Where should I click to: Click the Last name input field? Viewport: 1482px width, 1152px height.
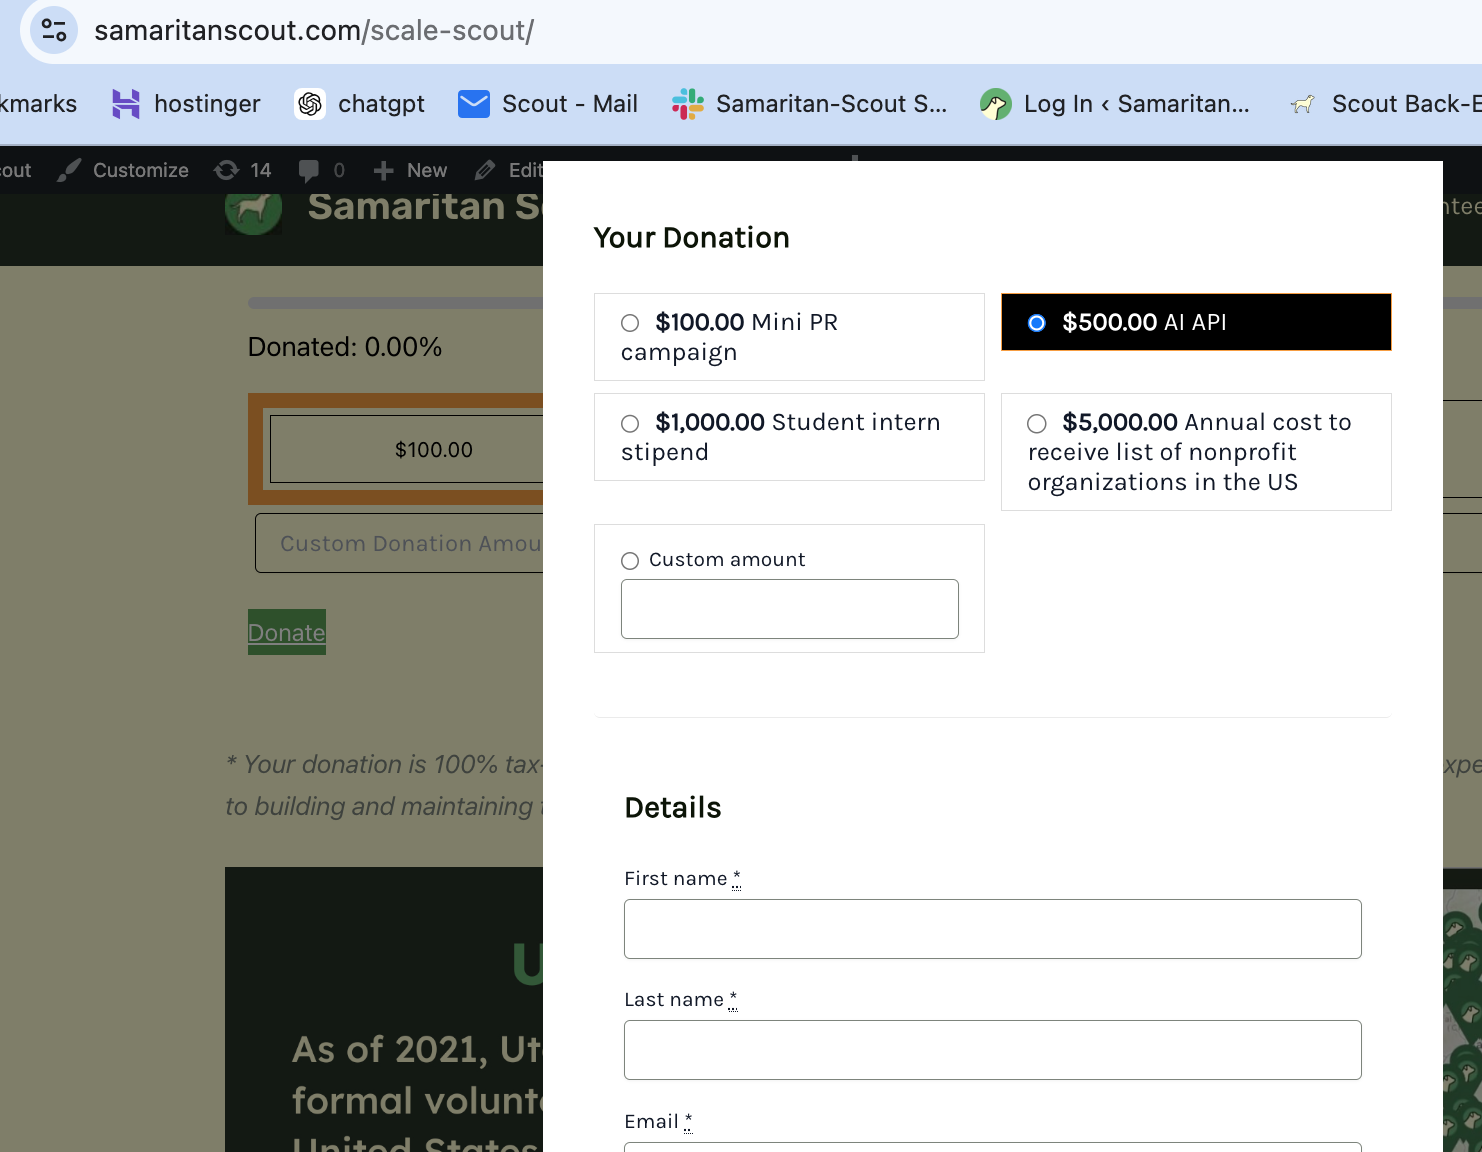[x=993, y=1050]
